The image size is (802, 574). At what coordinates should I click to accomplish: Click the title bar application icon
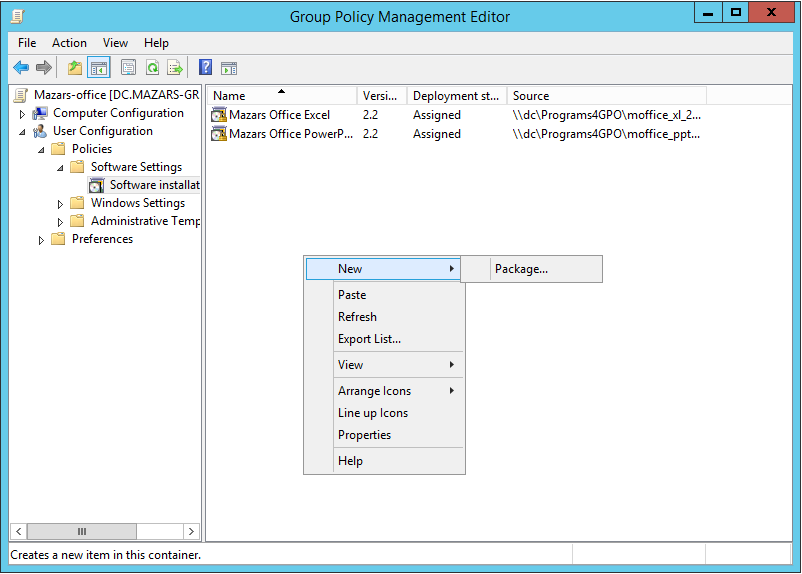click(17, 16)
